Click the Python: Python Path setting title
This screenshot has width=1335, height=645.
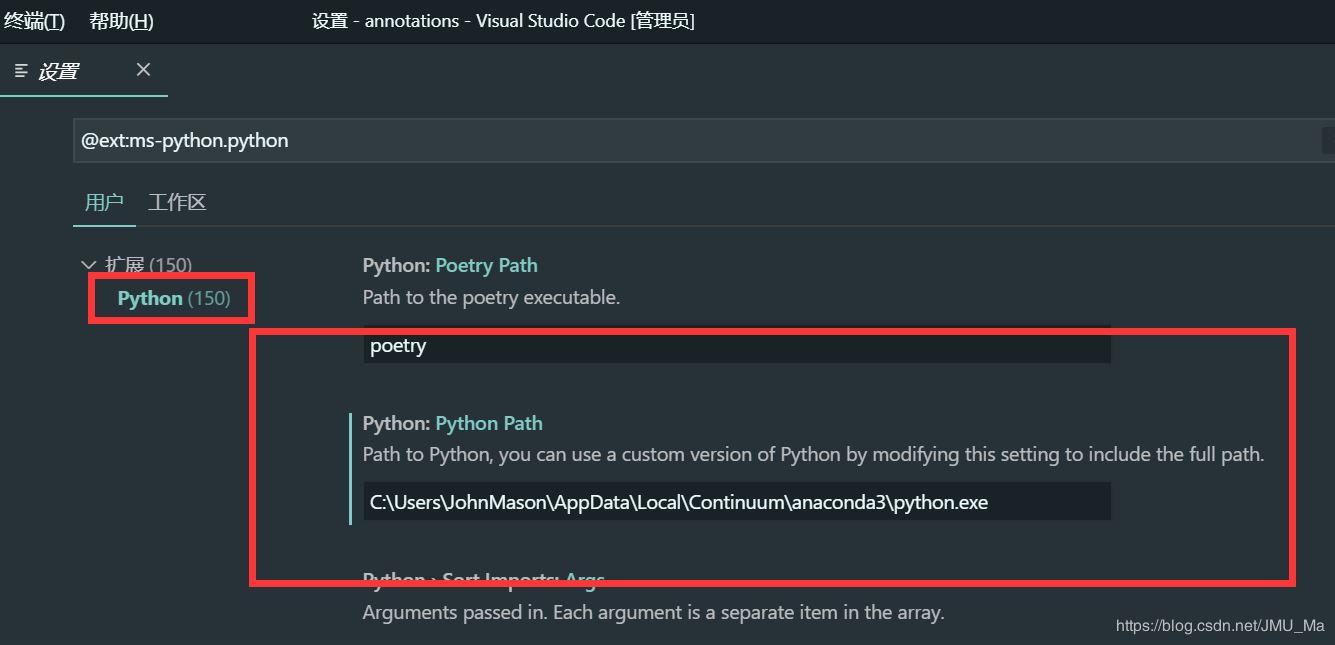click(453, 423)
